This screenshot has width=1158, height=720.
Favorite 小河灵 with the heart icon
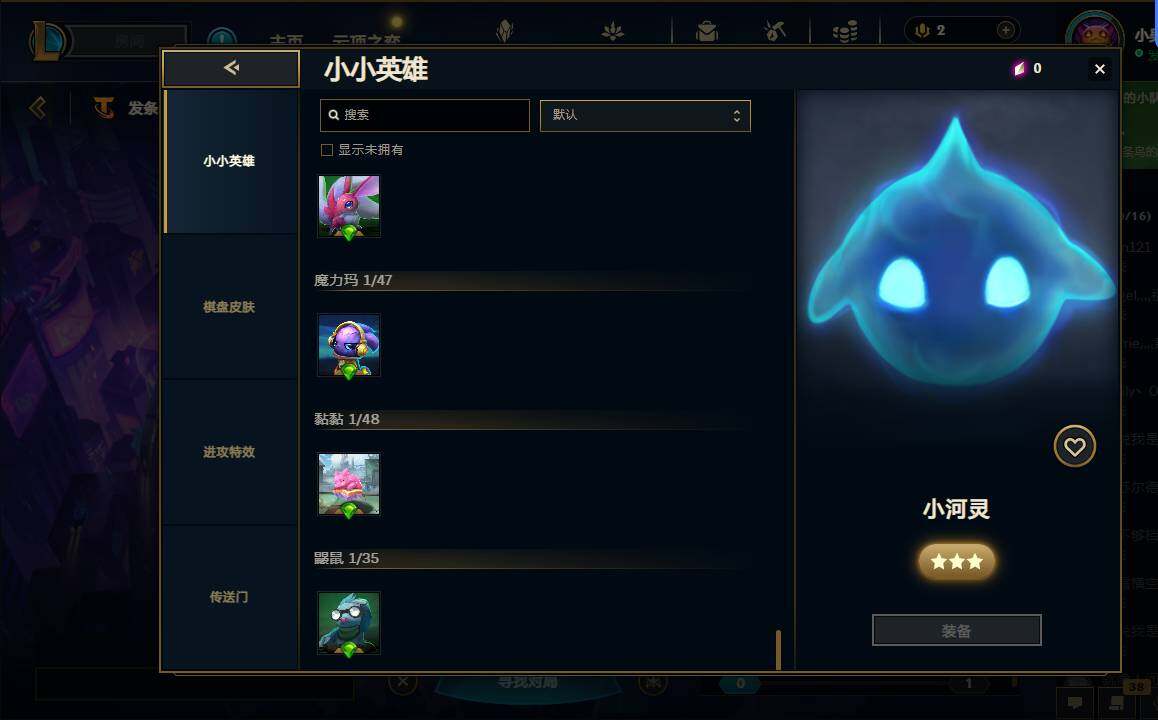(1074, 446)
